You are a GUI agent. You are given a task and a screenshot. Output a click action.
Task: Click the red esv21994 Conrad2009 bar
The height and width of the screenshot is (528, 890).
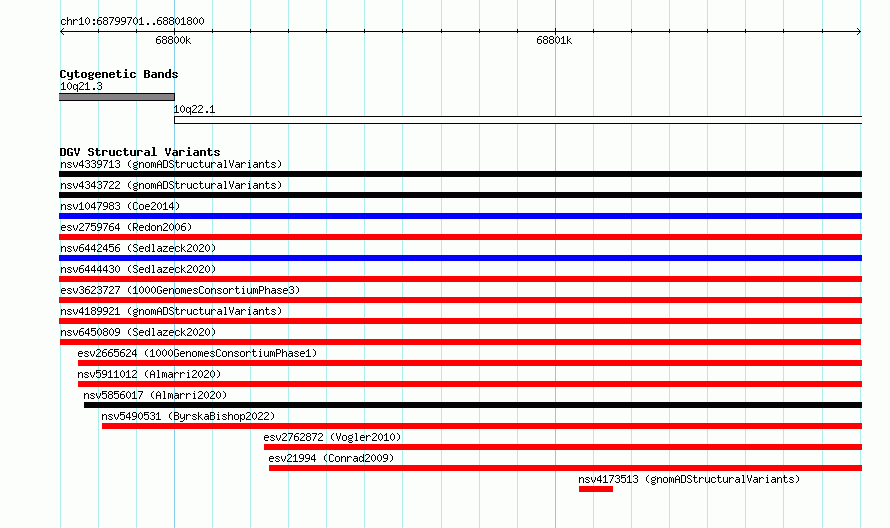pos(565,468)
